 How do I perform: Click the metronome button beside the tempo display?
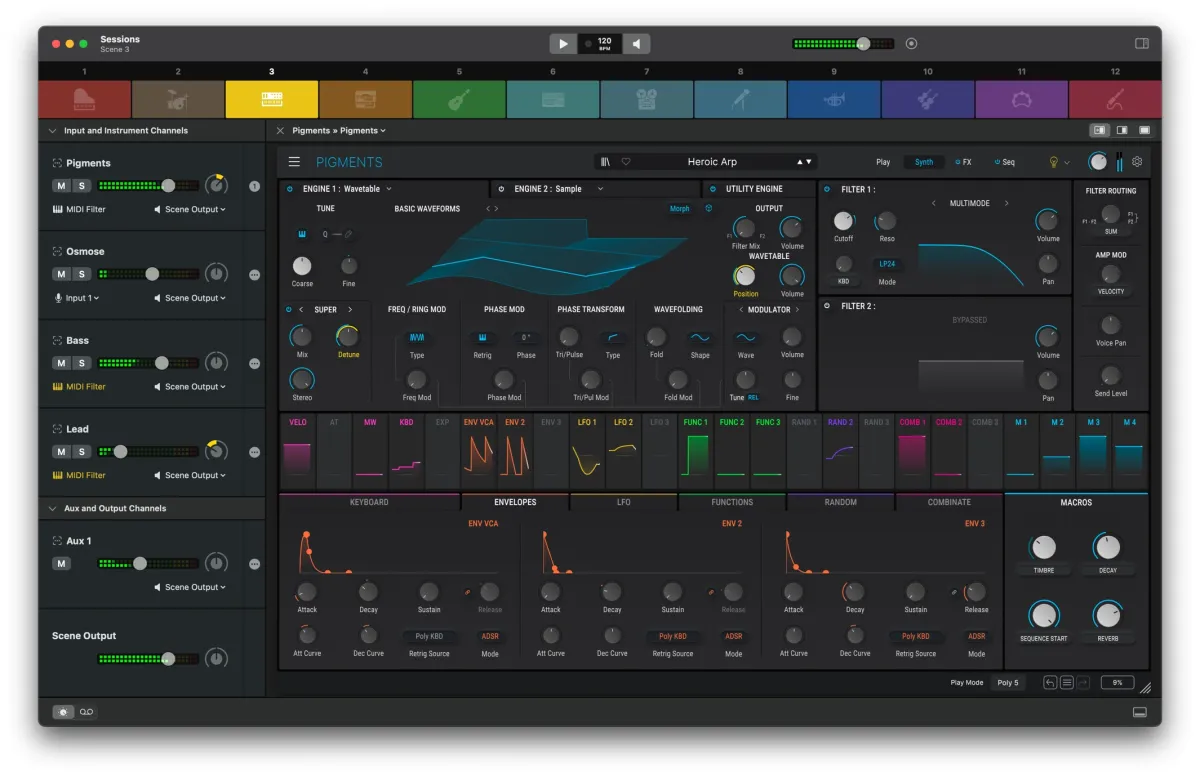(x=636, y=44)
